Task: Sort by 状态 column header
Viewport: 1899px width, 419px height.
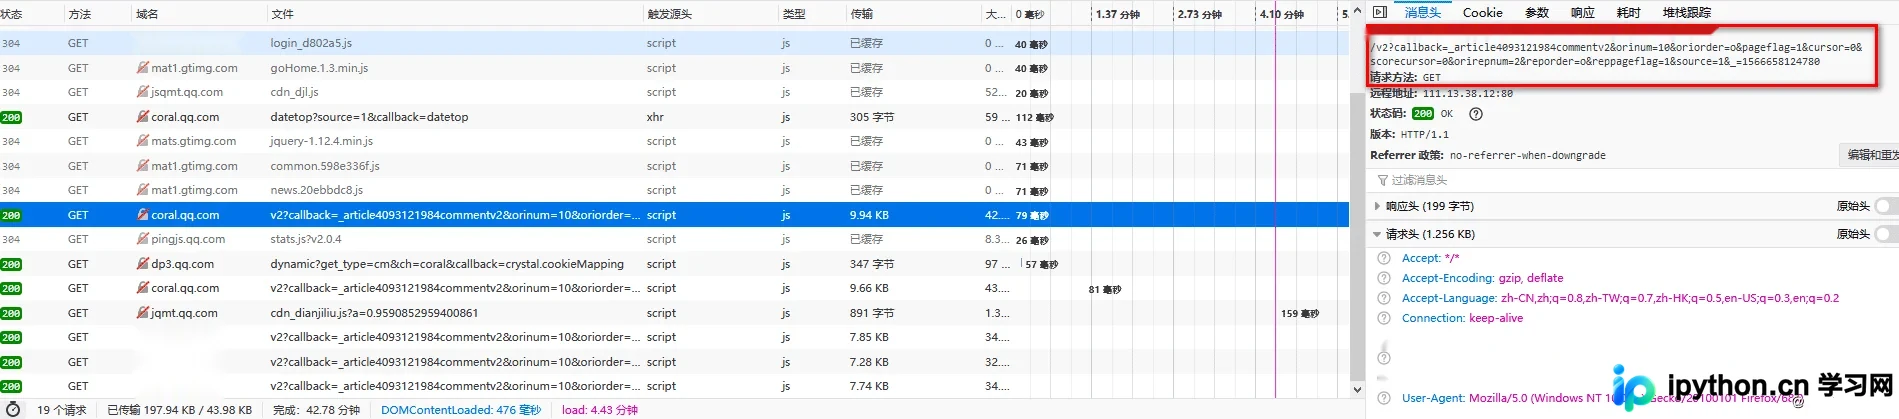Action: click(30, 14)
